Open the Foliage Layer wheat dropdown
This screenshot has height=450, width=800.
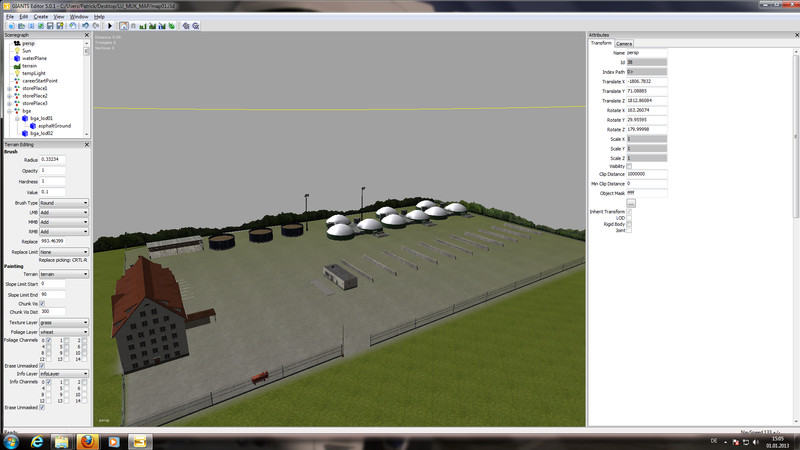click(x=64, y=332)
